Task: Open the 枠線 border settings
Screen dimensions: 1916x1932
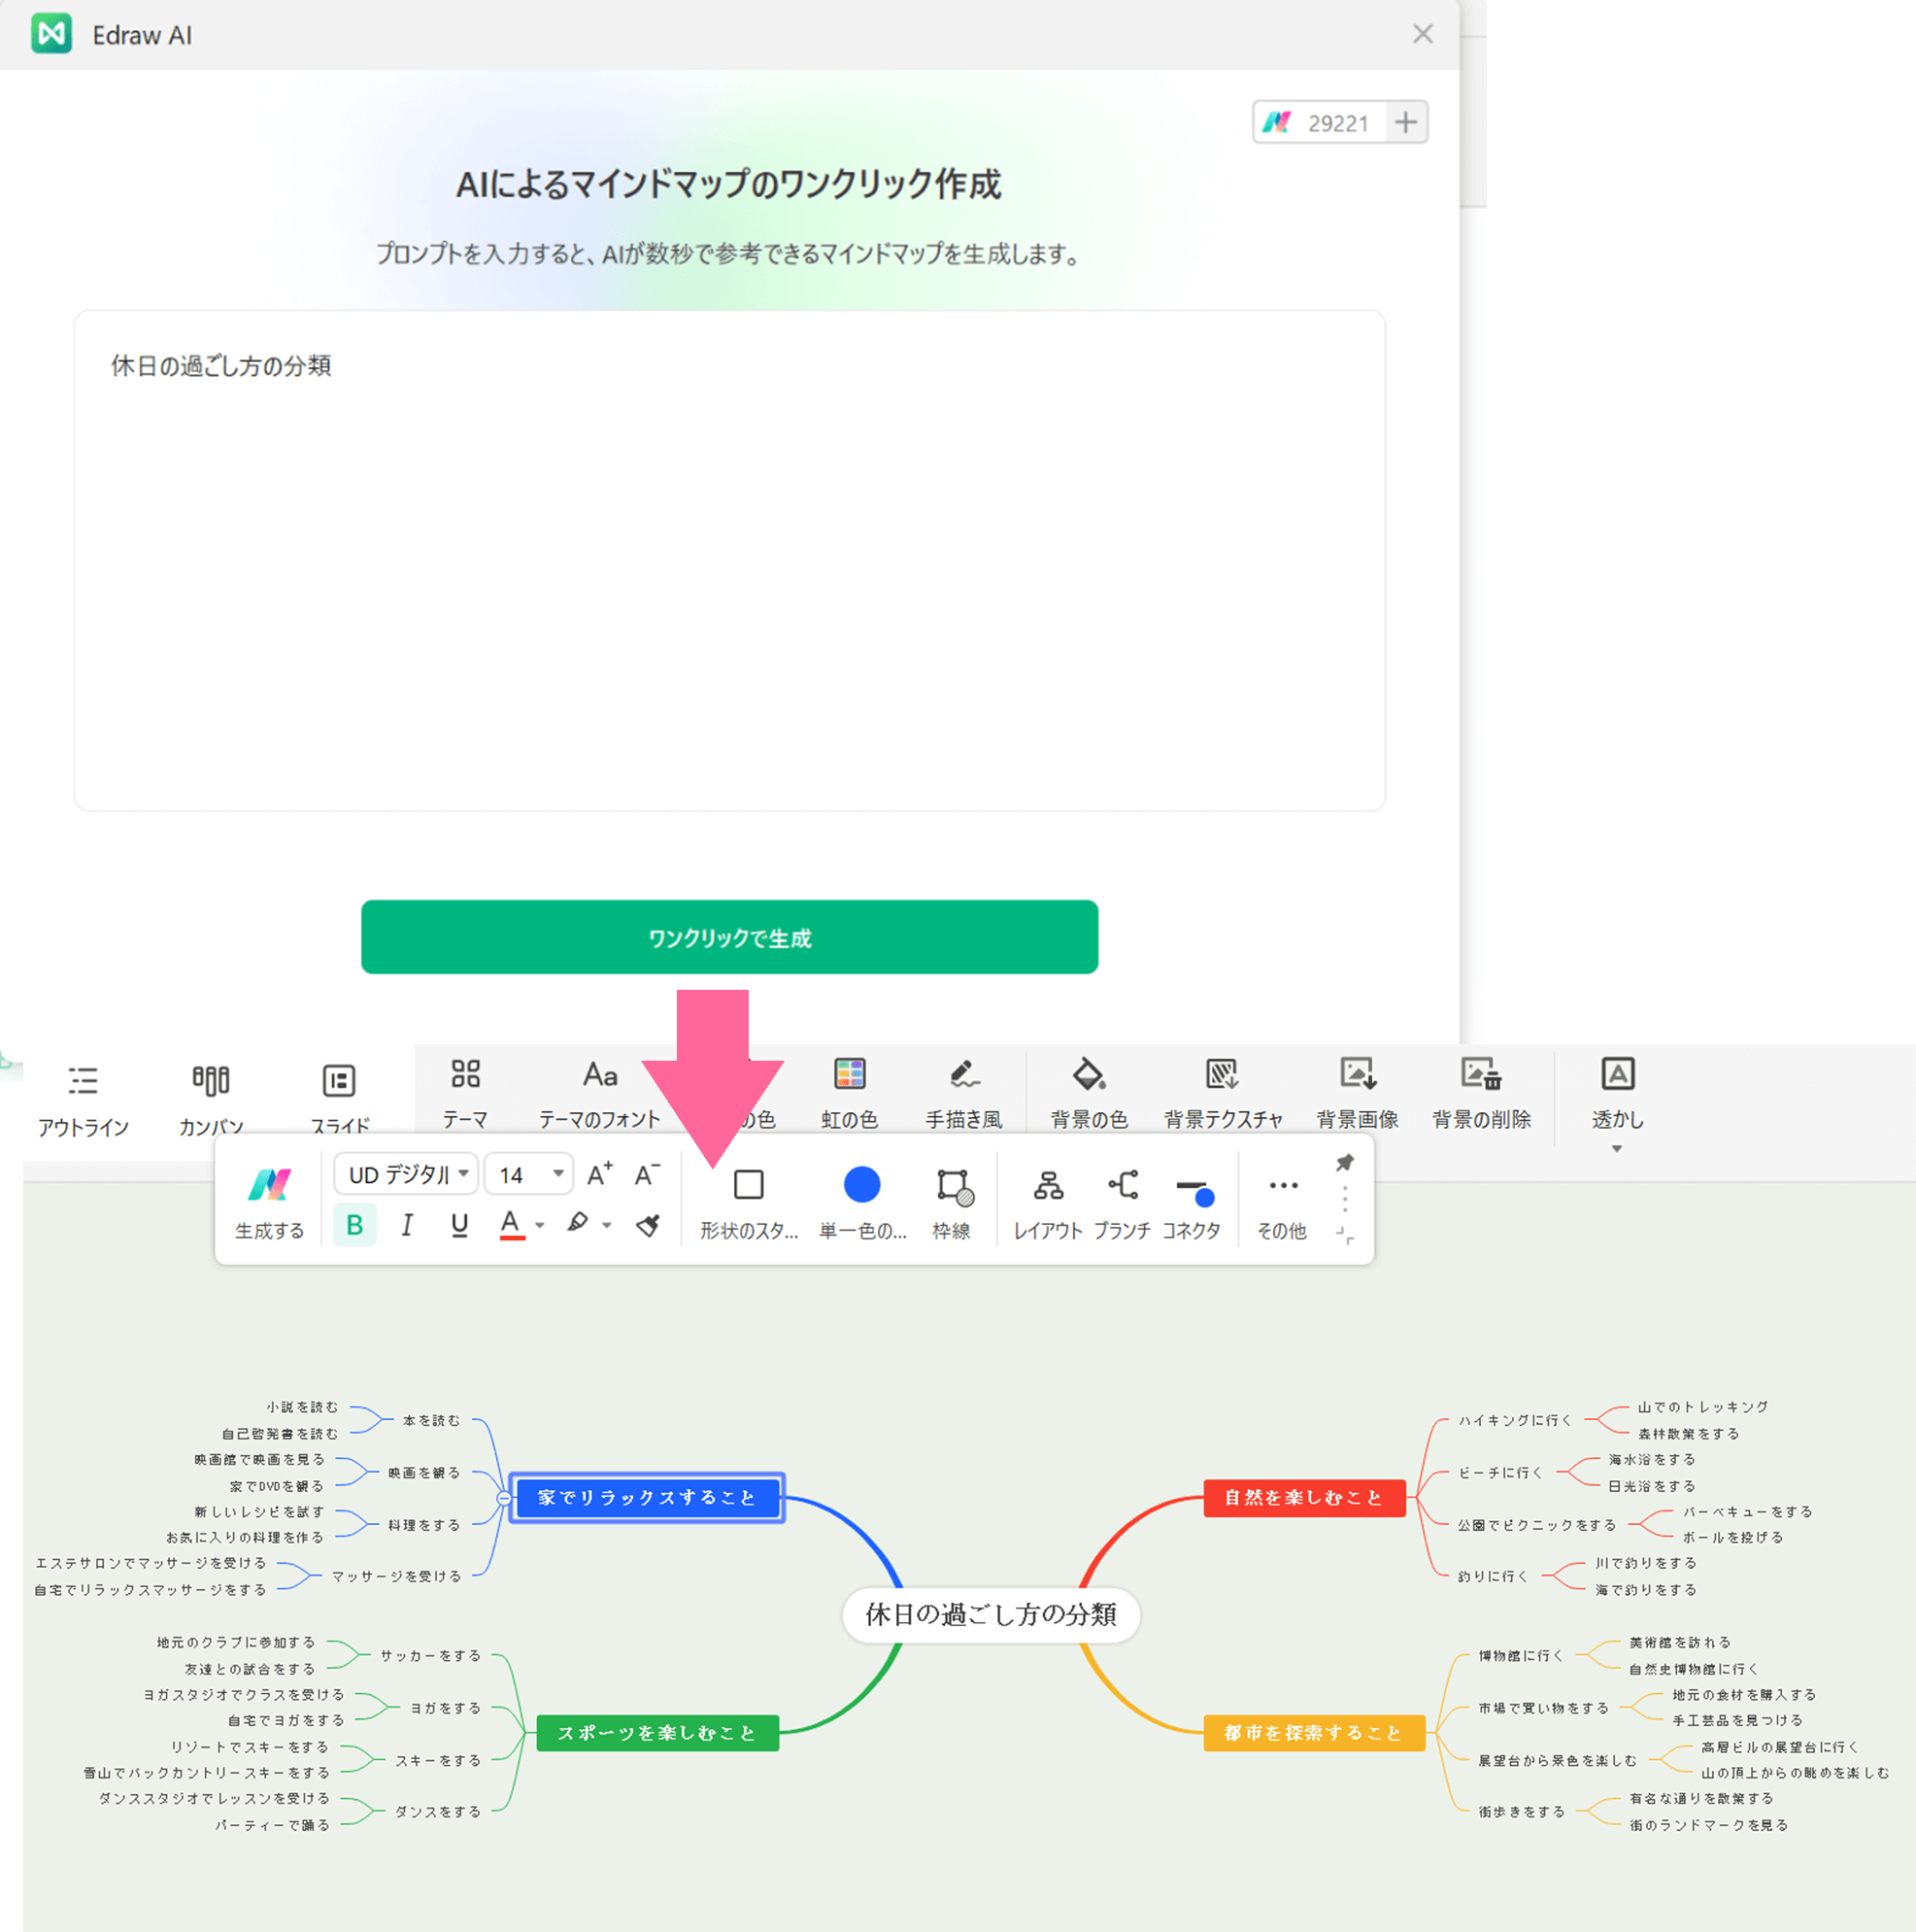Action: click(x=951, y=1204)
